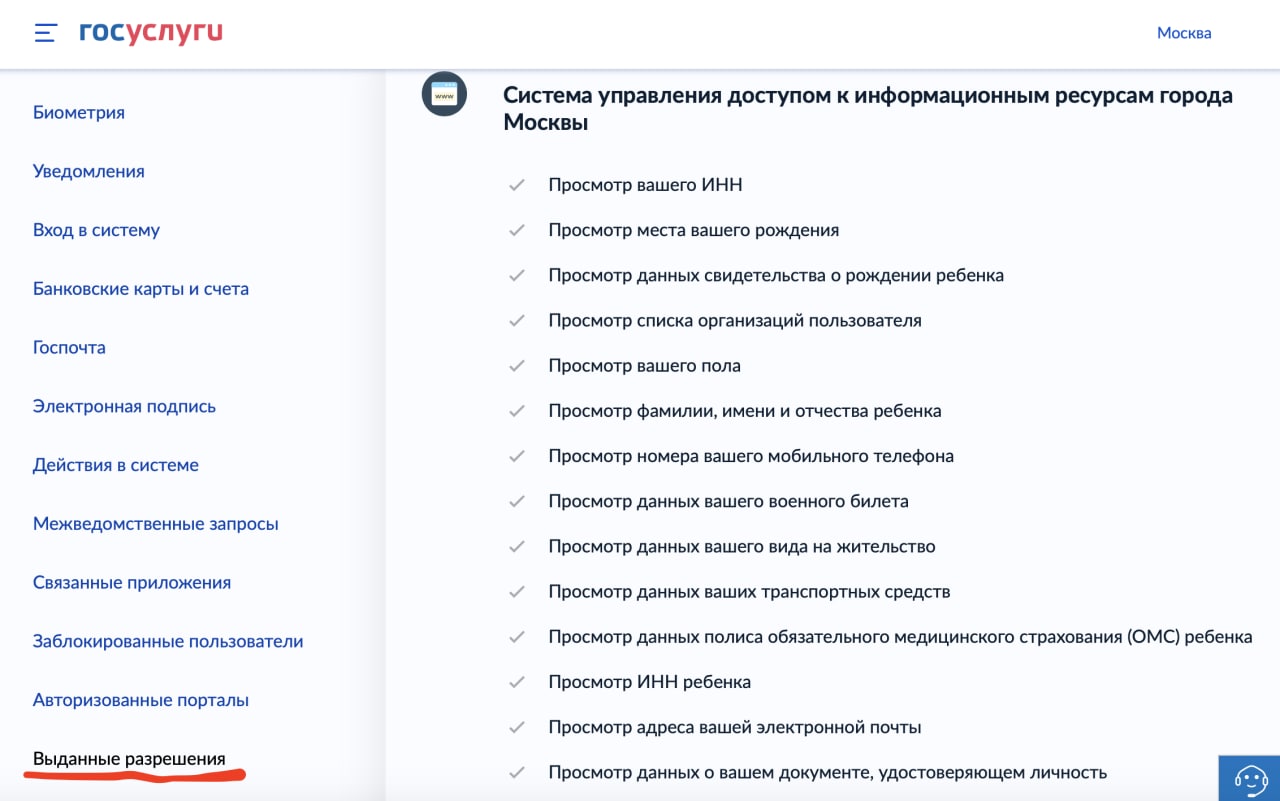This screenshot has height=801, width=1280.
Task: Select Выданные разрешения in sidebar
Action: pos(129,759)
